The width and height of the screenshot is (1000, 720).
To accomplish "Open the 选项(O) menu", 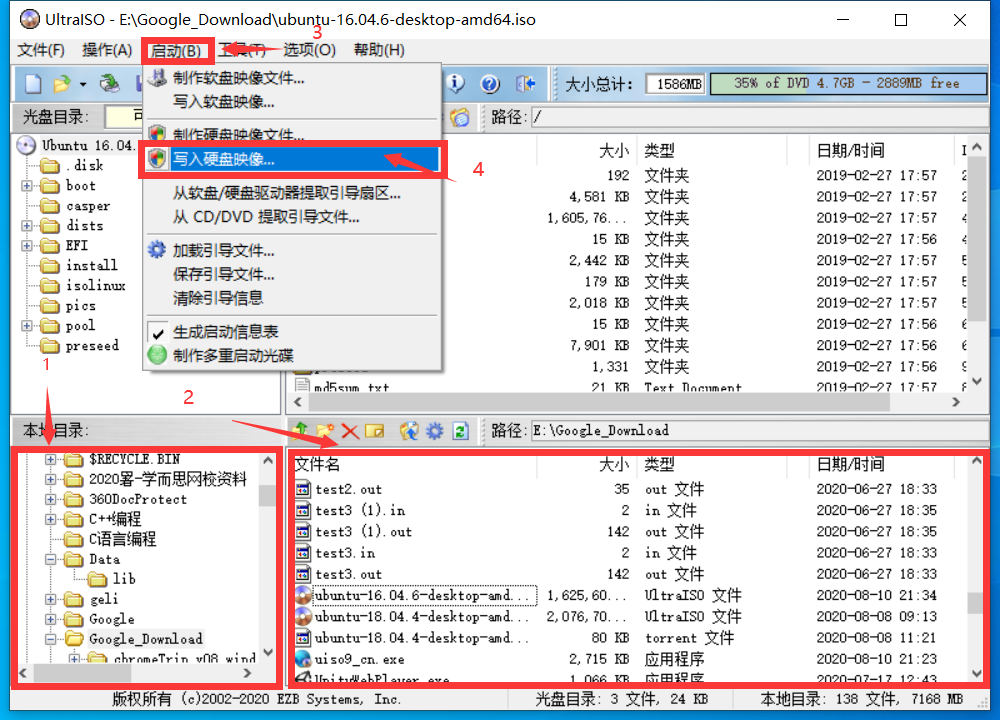I will (309, 50).
